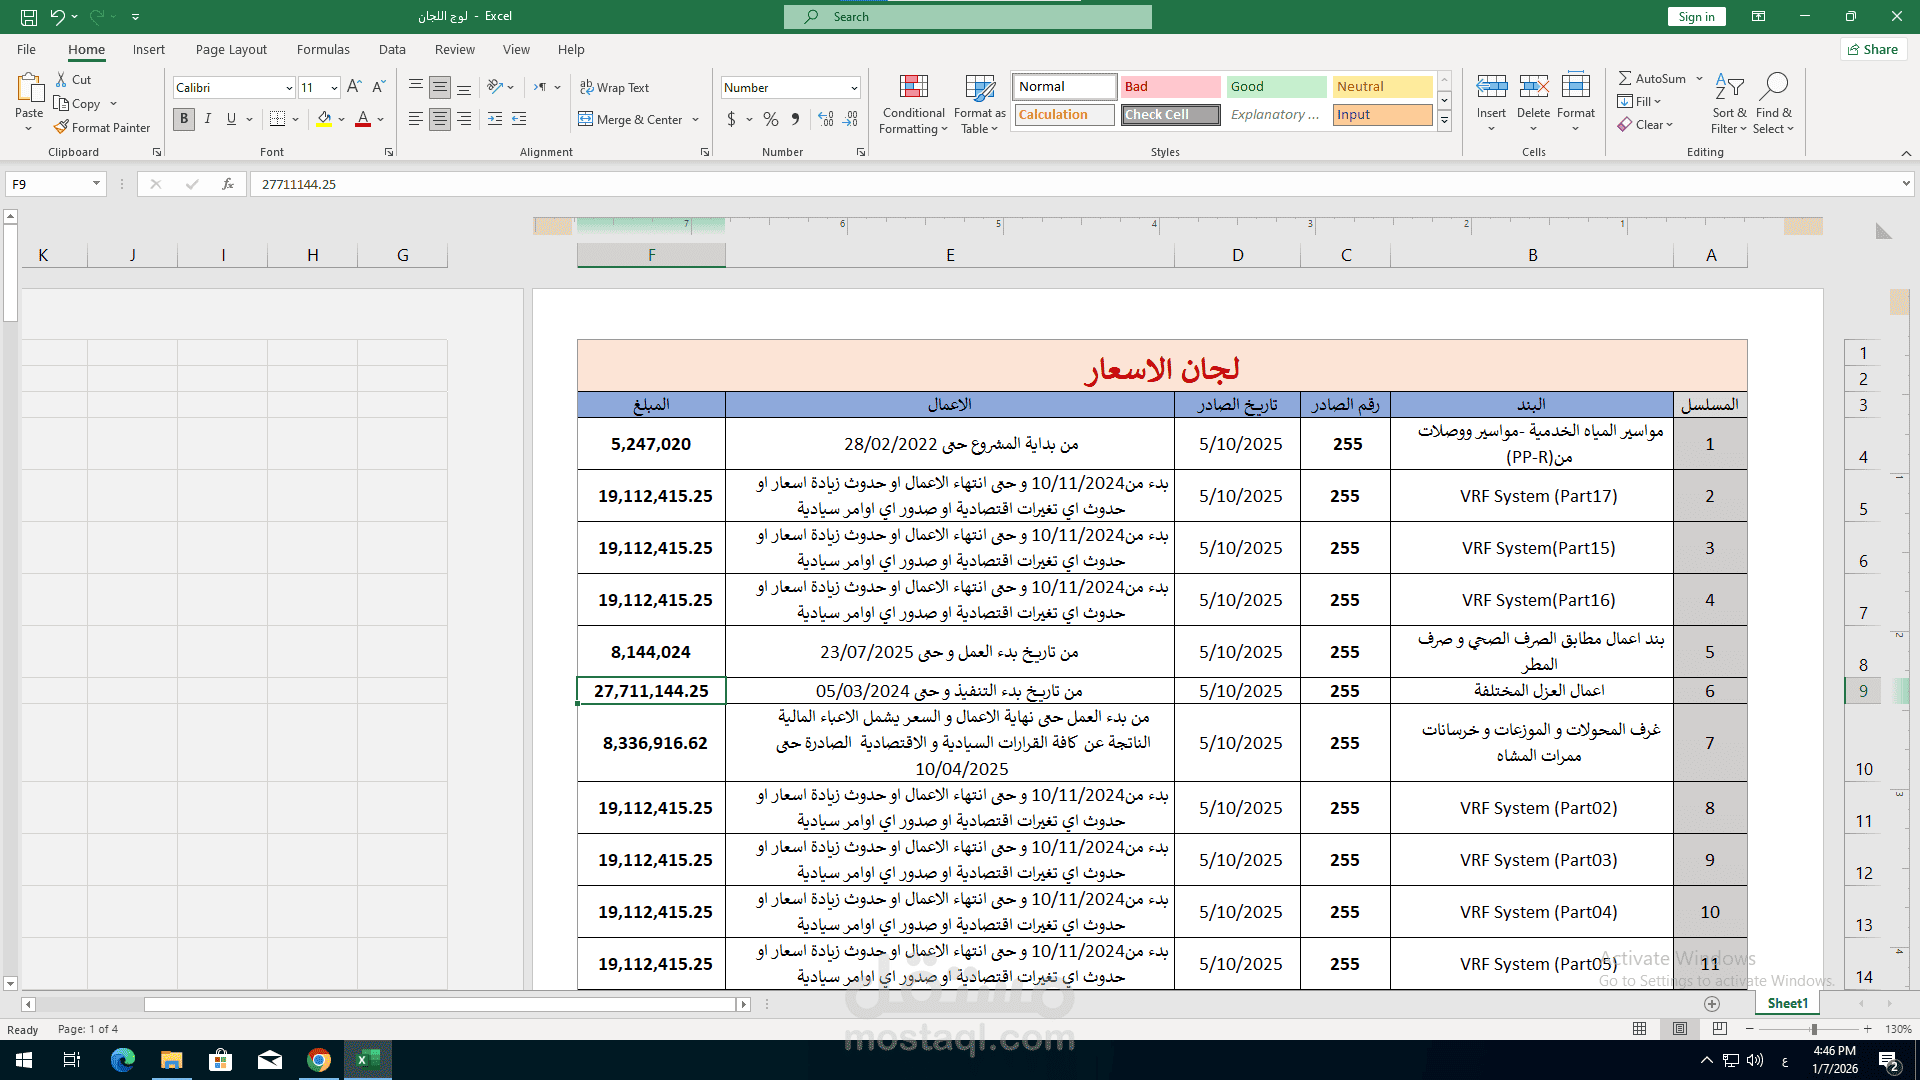The image size is (1920, 1080).
Task: Open the Fill dropdown
Action: tap(1639, 101)
